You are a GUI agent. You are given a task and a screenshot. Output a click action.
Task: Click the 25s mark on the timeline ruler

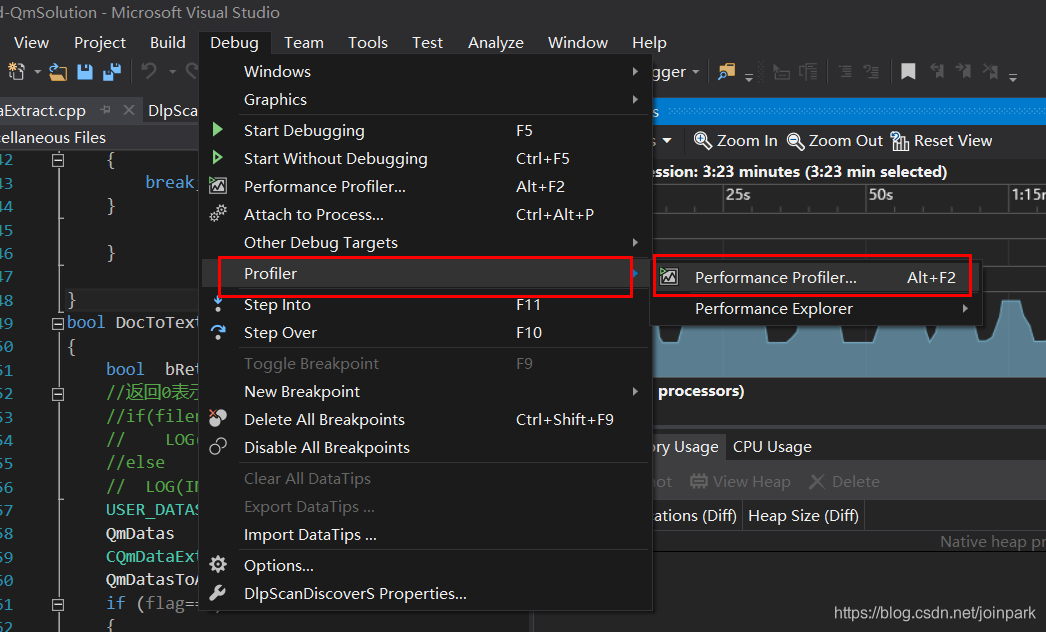coord(738,195)
